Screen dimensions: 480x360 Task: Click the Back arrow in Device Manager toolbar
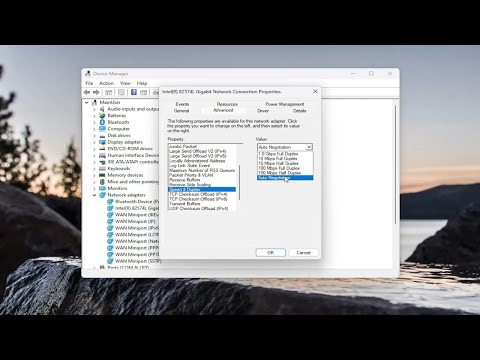click(87, 92)
